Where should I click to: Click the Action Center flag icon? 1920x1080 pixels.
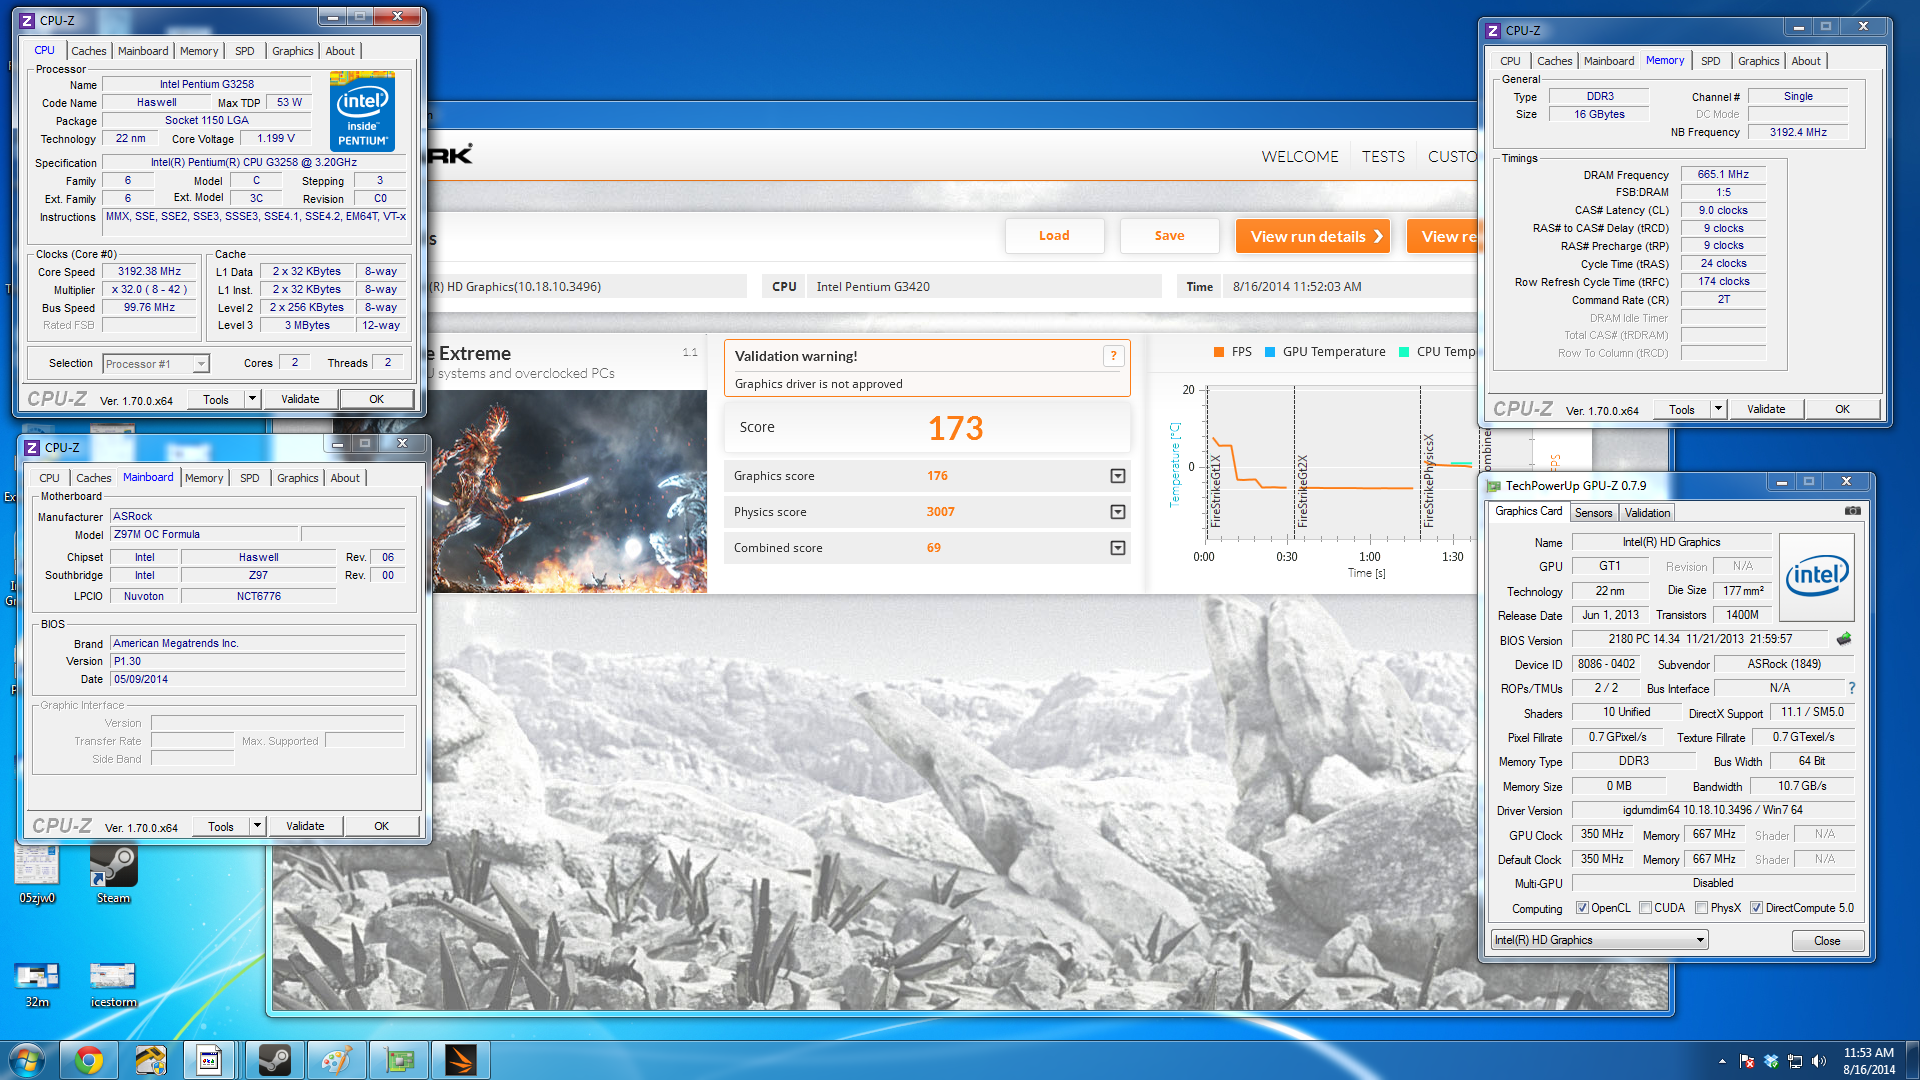pyautogui.click(x=1747, y=1061)
